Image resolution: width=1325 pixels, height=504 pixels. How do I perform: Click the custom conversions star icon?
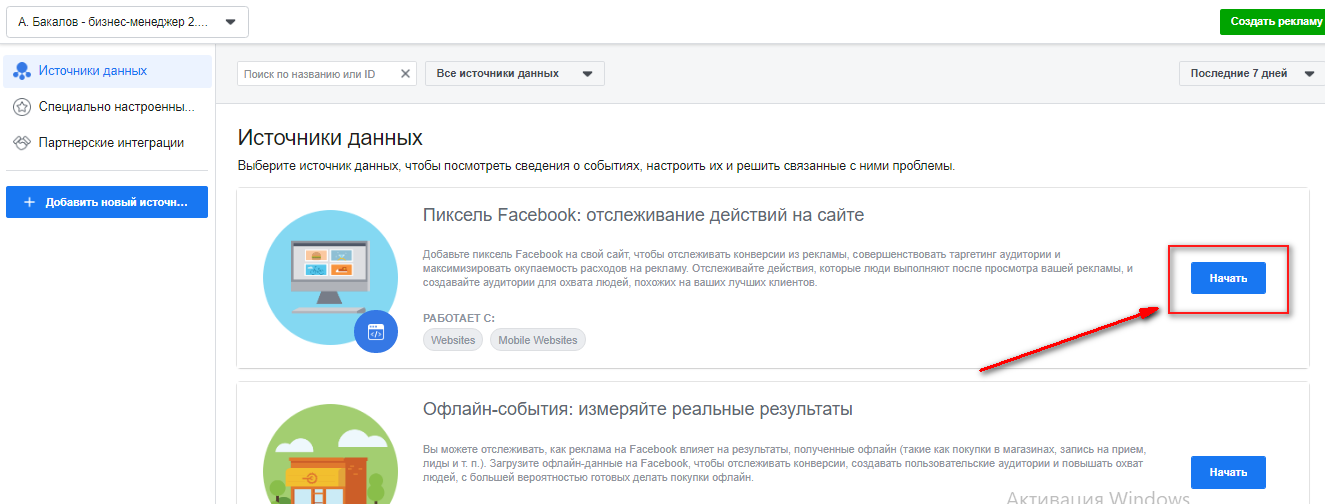click(21, 107)
